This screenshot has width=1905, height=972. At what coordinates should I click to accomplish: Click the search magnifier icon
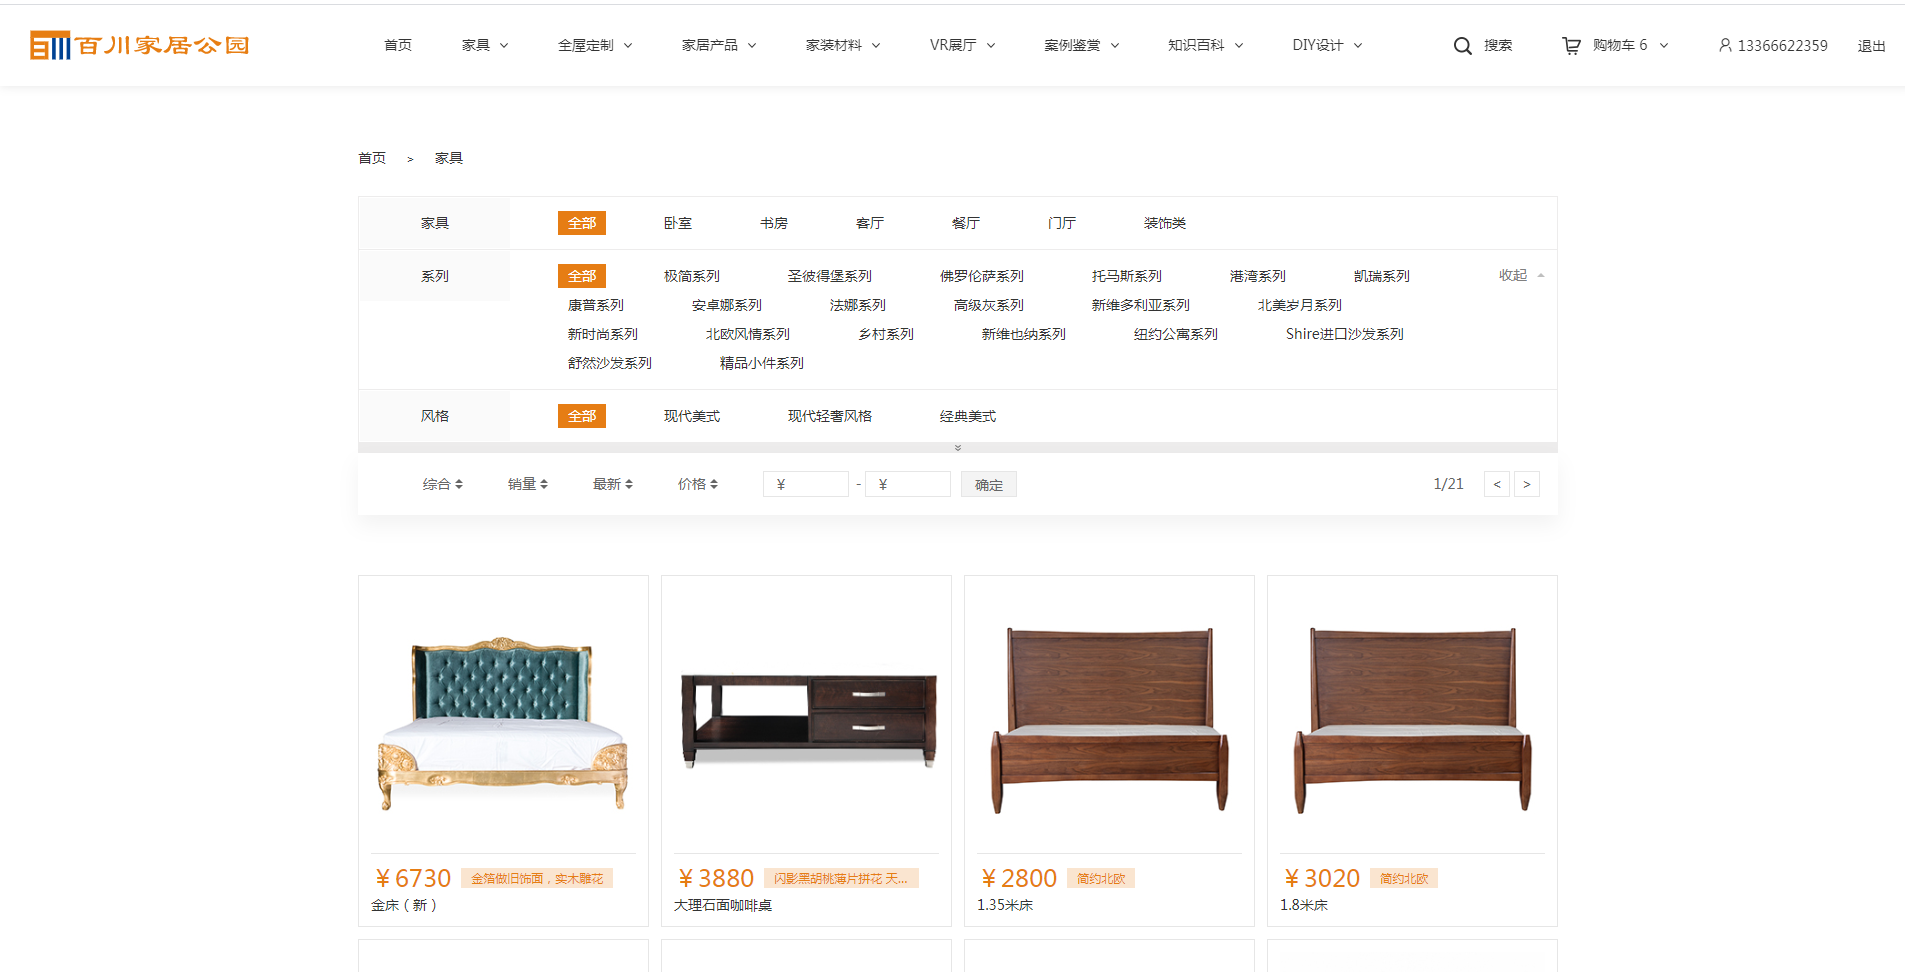pyautogui.click(x=1462, y=46)
